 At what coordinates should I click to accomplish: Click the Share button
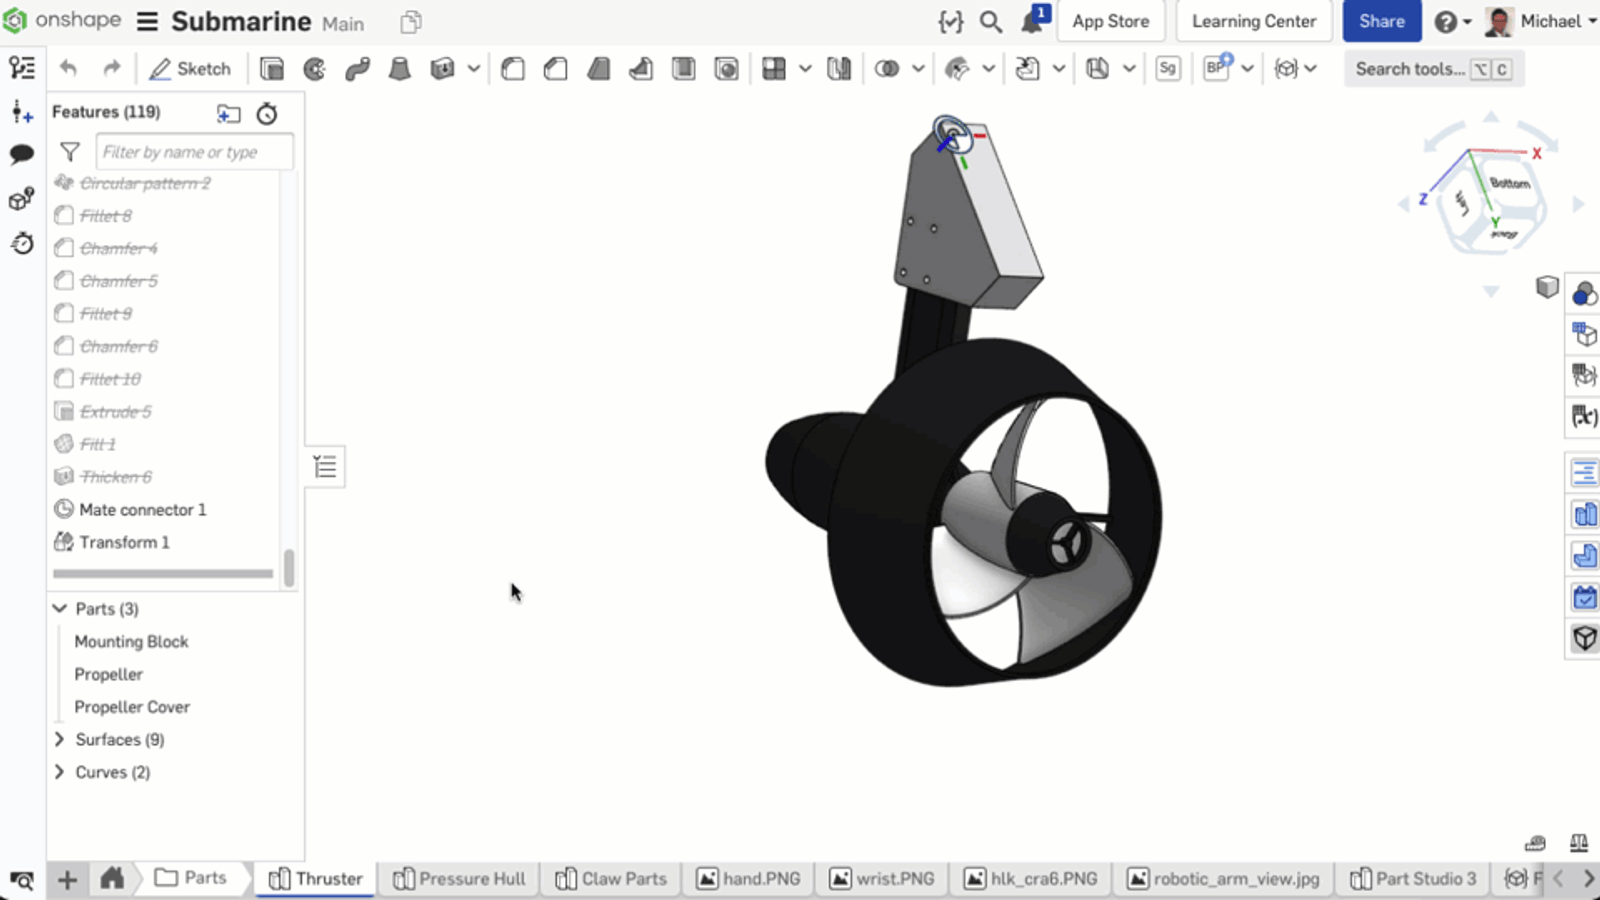tap(1381, 21)
